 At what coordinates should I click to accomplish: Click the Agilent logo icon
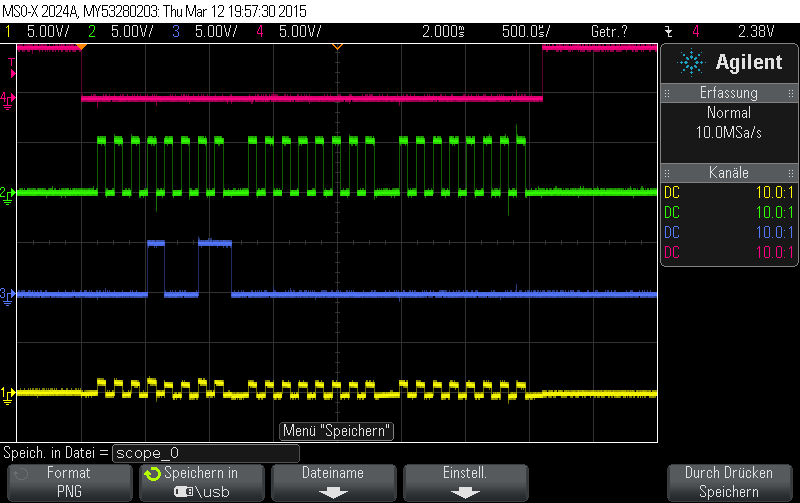point(691,63)
